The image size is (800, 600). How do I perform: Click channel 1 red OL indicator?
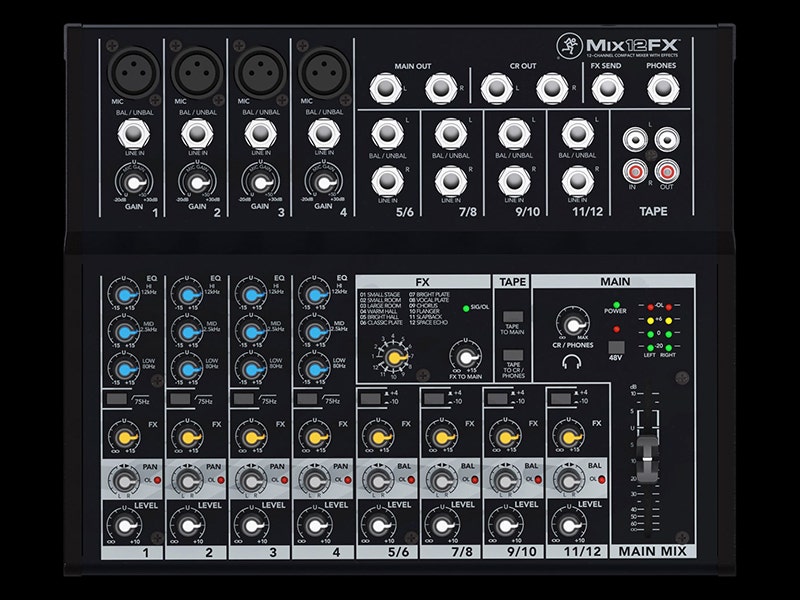pyautogui.click(x=157, y=480)
